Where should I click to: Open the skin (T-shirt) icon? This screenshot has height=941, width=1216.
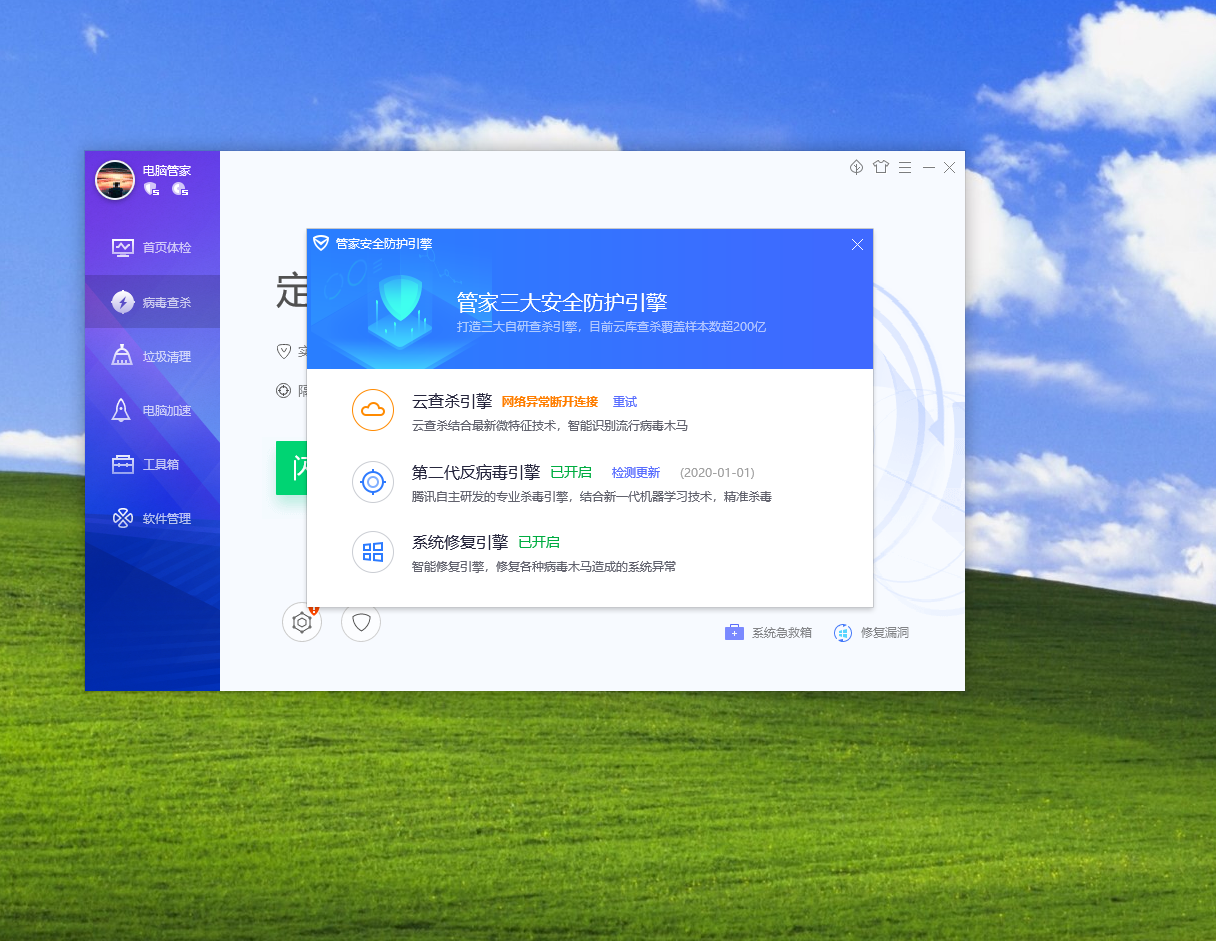[x=880, y=167]
